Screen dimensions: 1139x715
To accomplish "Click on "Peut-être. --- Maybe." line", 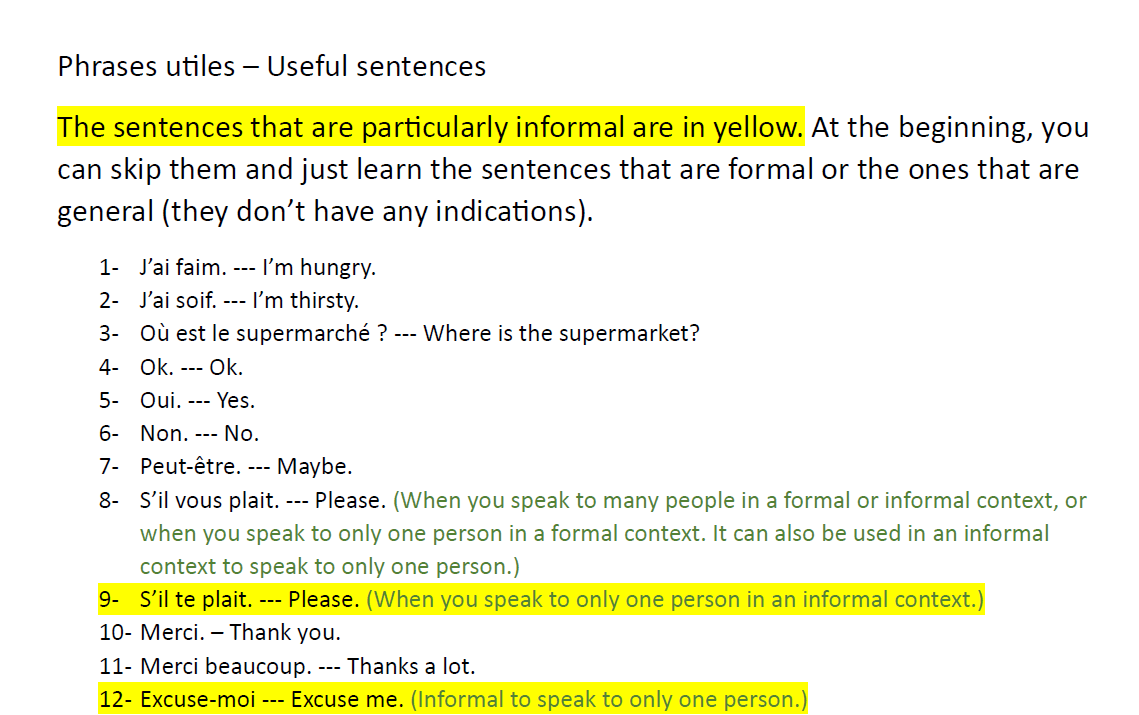I will click(246, 466).
